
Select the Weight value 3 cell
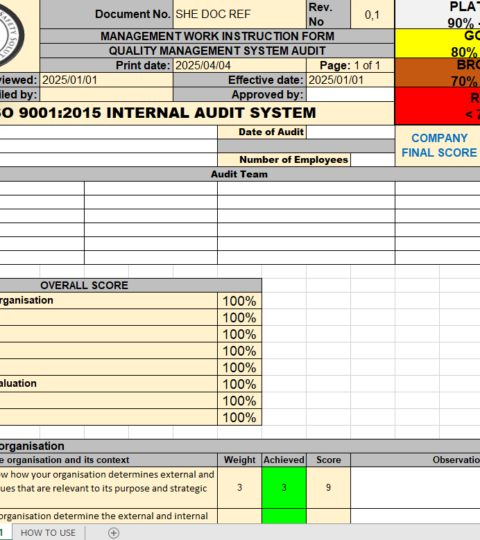[240, 488]
